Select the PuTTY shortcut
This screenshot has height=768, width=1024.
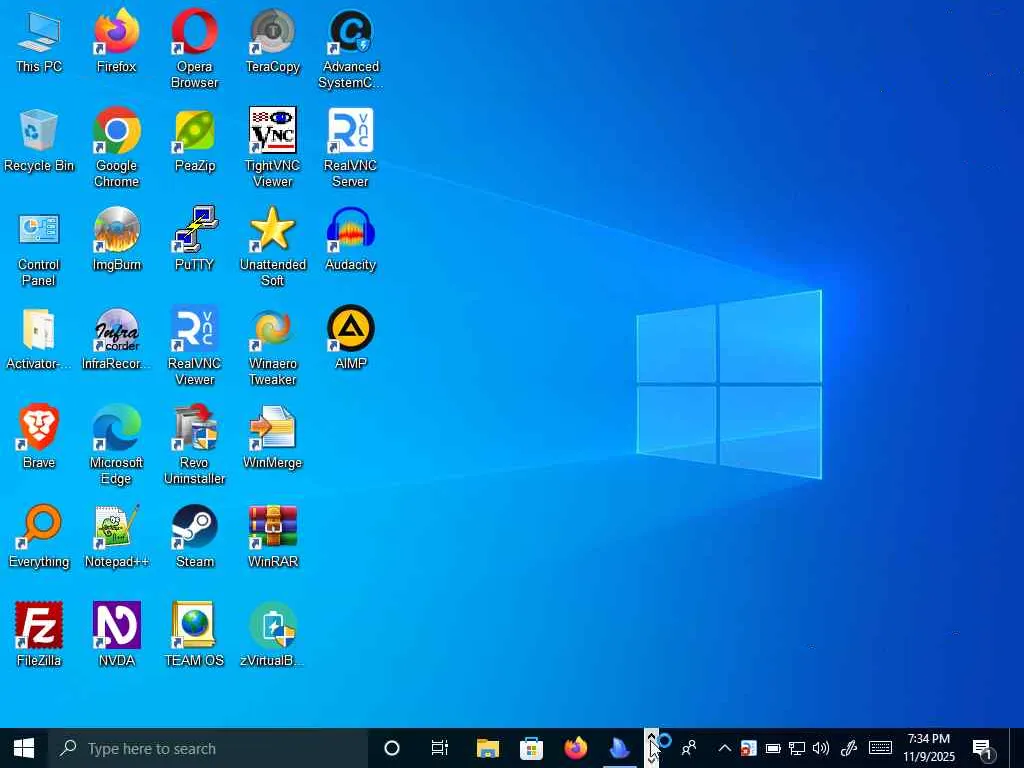click(195, 240)
